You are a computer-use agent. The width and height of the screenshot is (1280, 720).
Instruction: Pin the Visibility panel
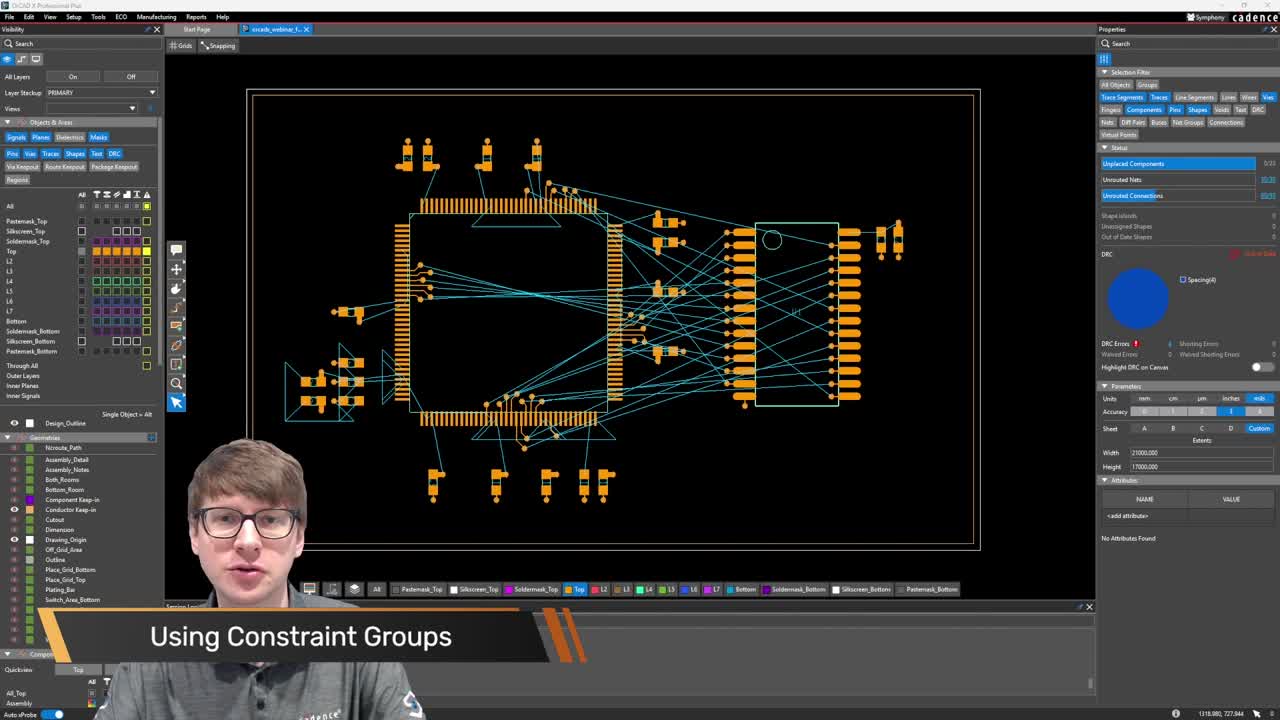point(147,29)
